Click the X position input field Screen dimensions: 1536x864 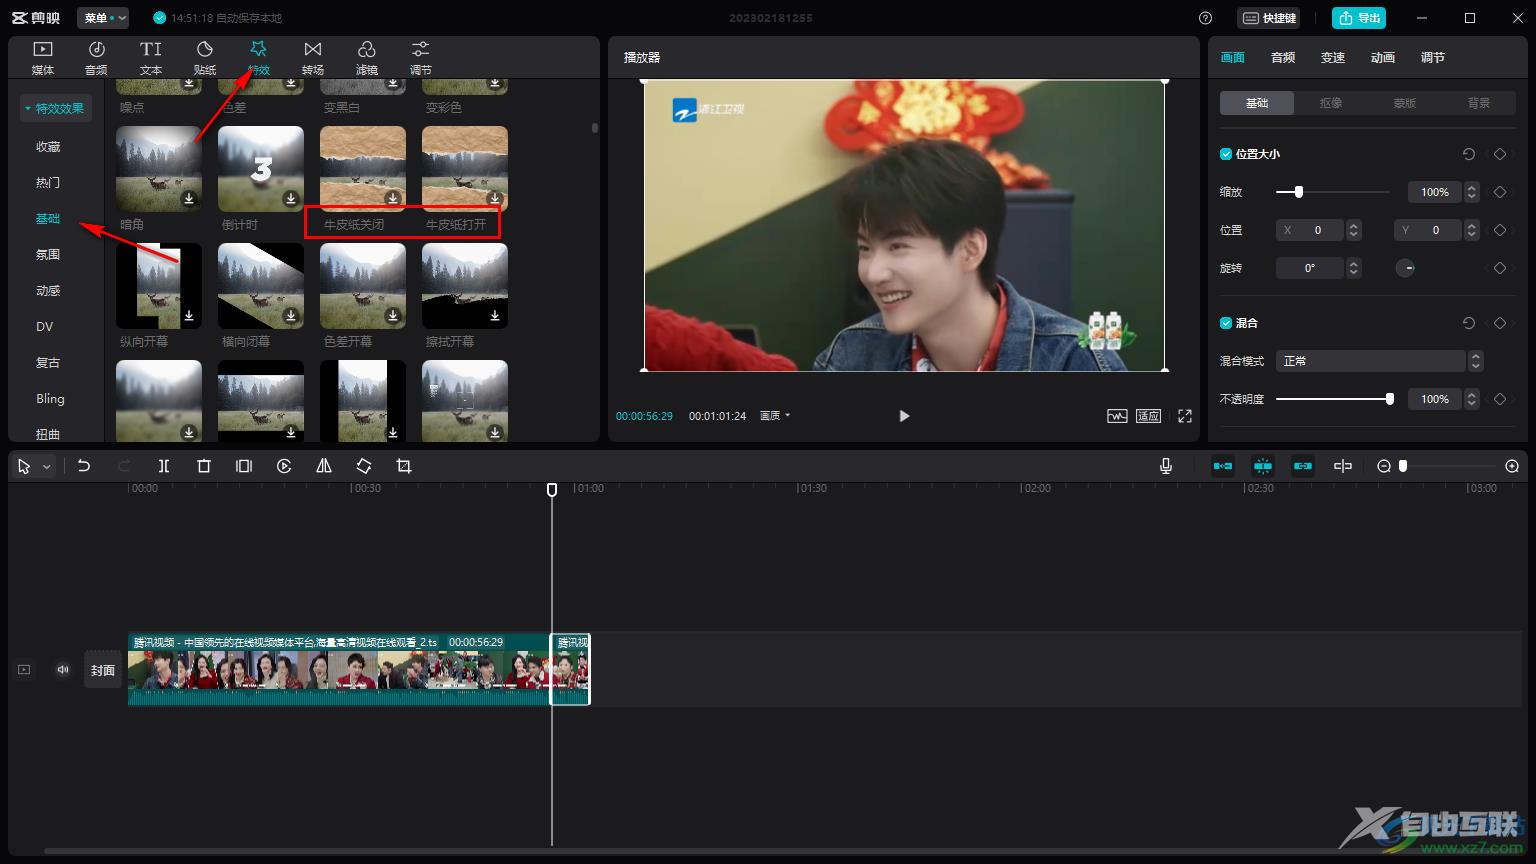[1311, 230]
